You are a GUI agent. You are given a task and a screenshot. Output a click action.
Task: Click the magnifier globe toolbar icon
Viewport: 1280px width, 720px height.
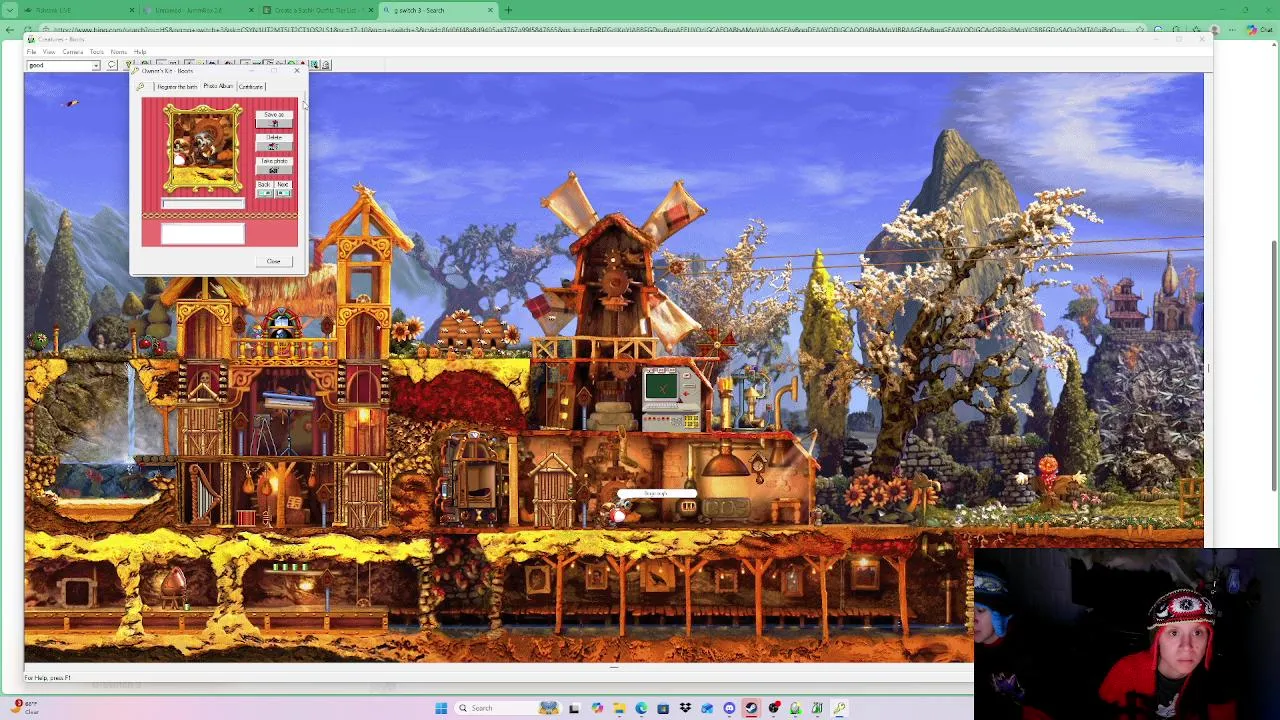click(314, 65)
